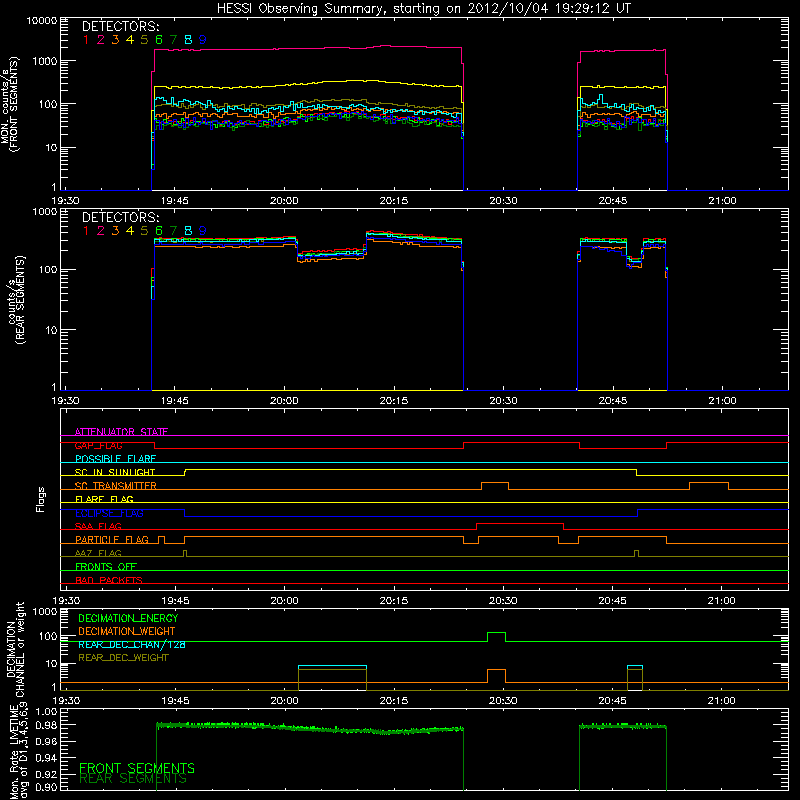Screen dimensions: 800x800
Task: Select detector 4 in front segments legend
Action: (x=130, y=40)
